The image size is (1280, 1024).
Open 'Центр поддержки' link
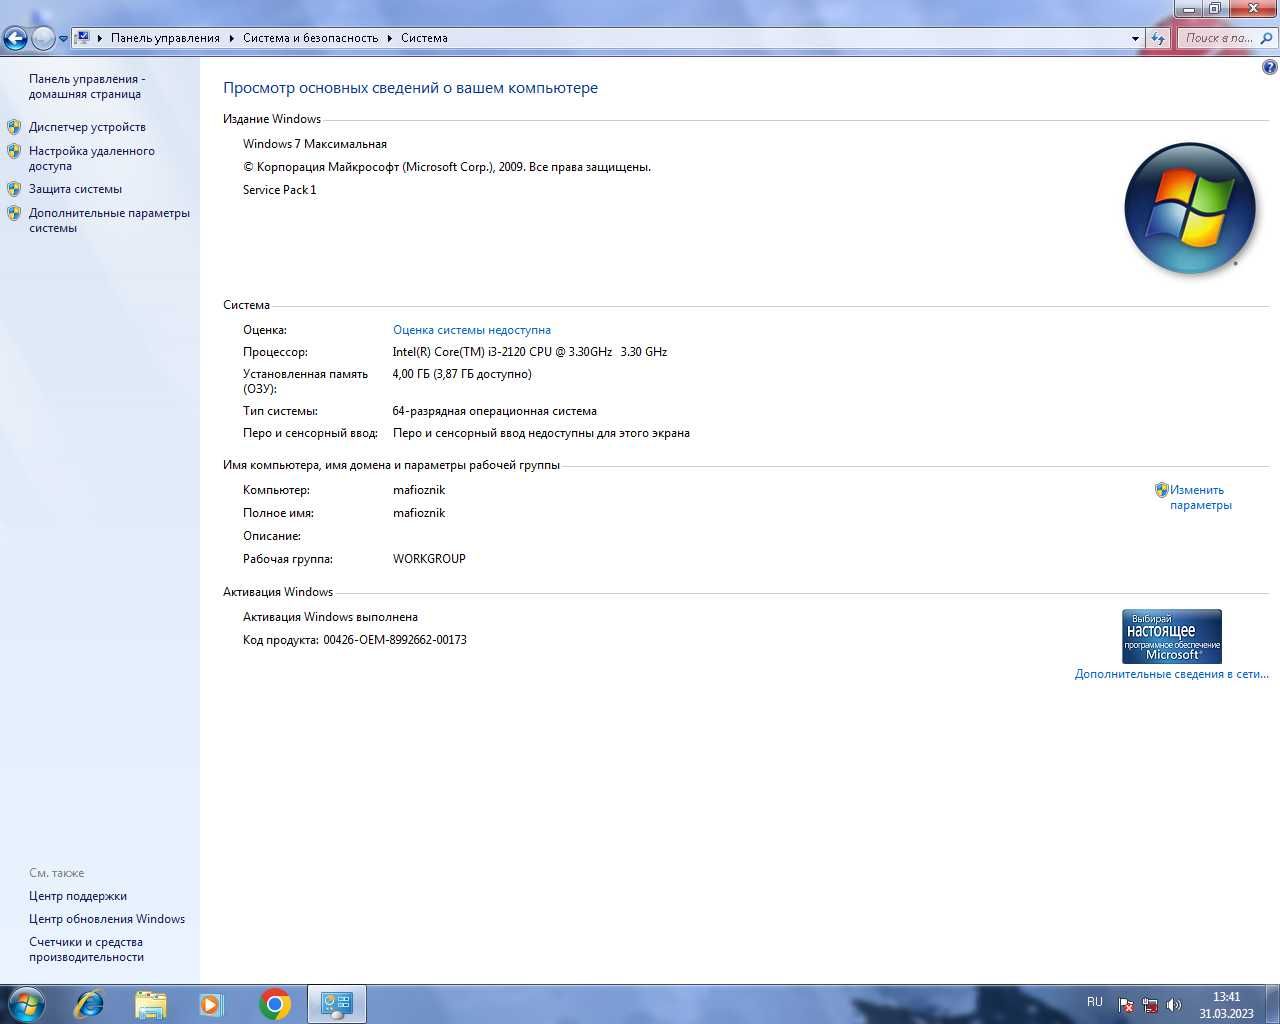pos(78,896)
